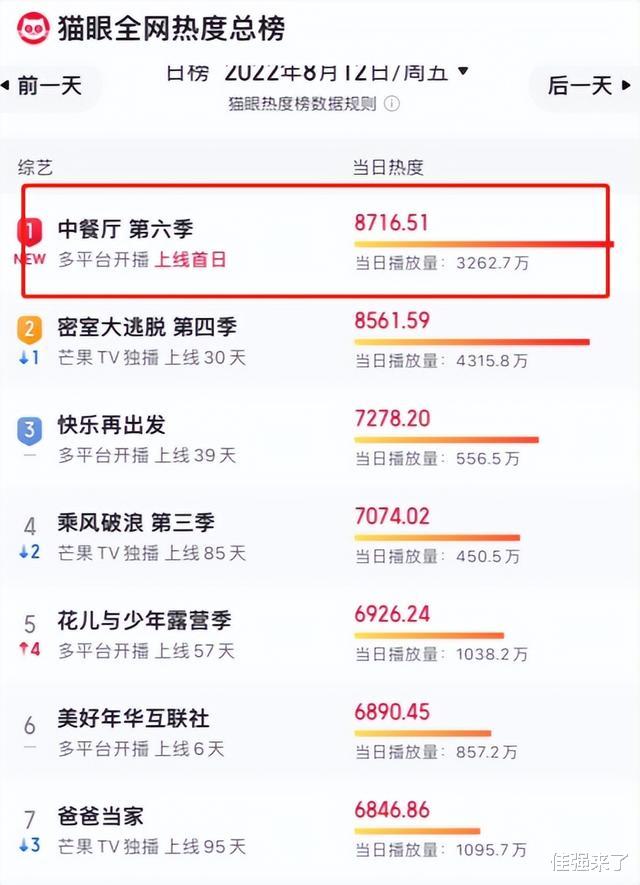
Task: Click the Maoyan cat logo icon
Action: coord(33,28)
